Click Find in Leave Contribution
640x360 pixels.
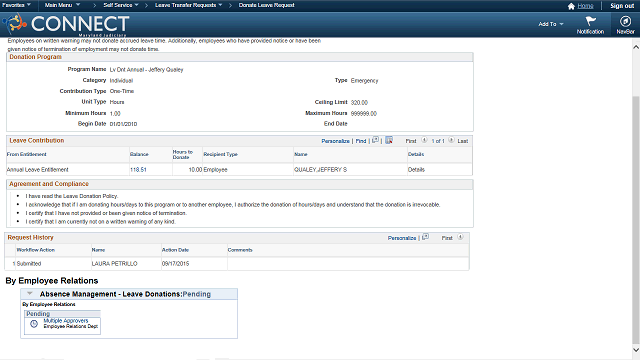(x=361, y=141)
